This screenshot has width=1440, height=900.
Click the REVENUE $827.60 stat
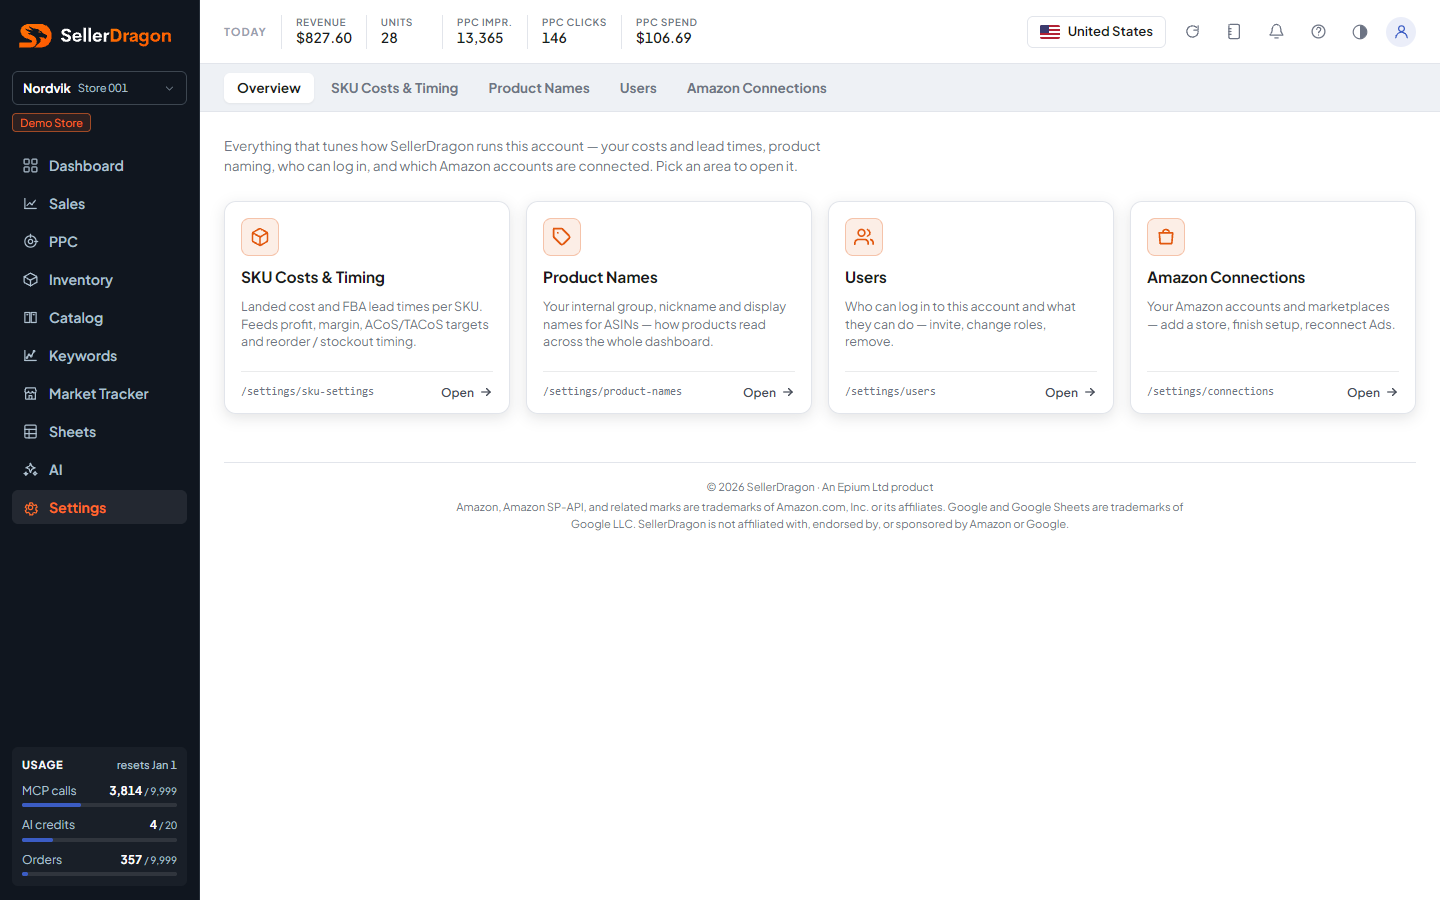(x=324, y=31)
